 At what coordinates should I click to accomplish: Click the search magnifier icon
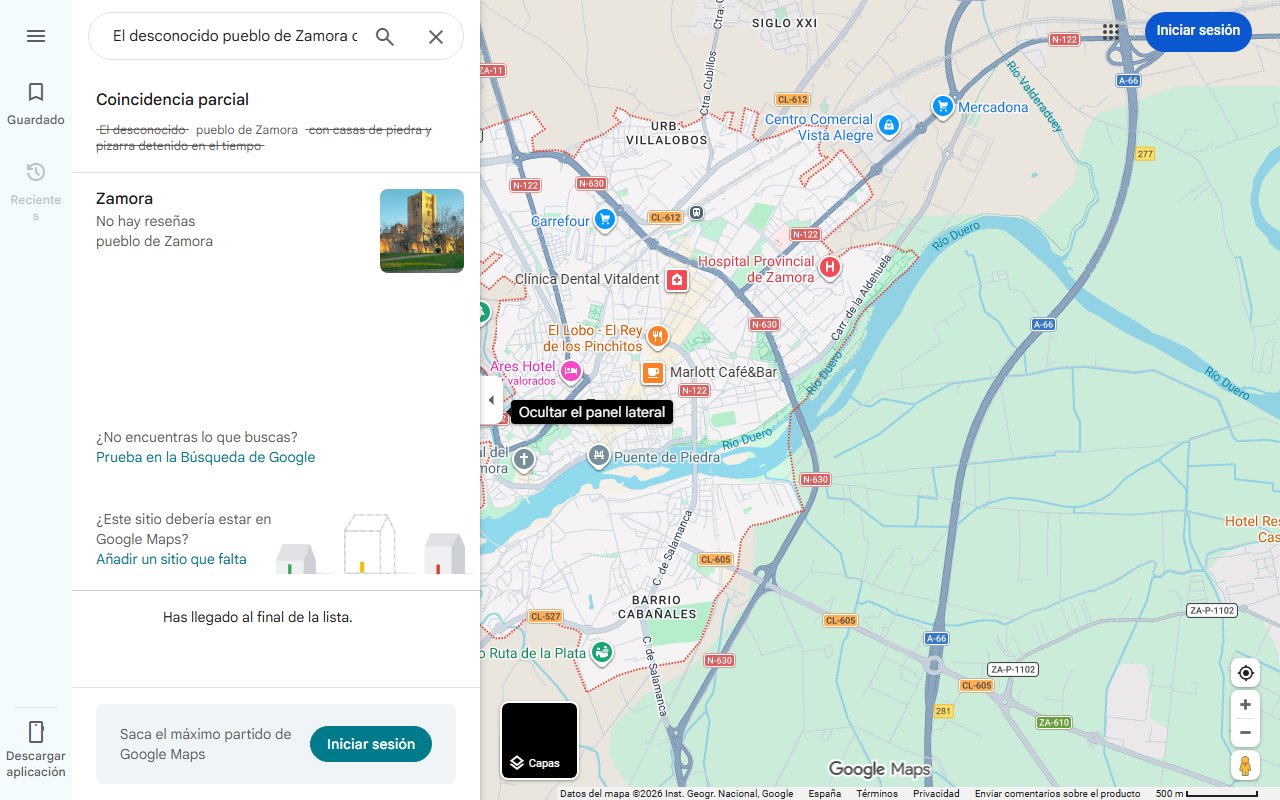[x=384, y=36]
